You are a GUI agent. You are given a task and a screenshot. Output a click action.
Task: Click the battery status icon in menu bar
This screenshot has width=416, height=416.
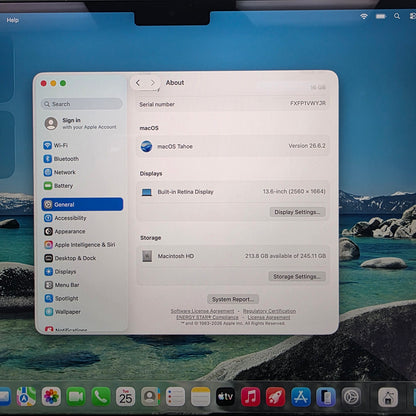pos(381,16)
